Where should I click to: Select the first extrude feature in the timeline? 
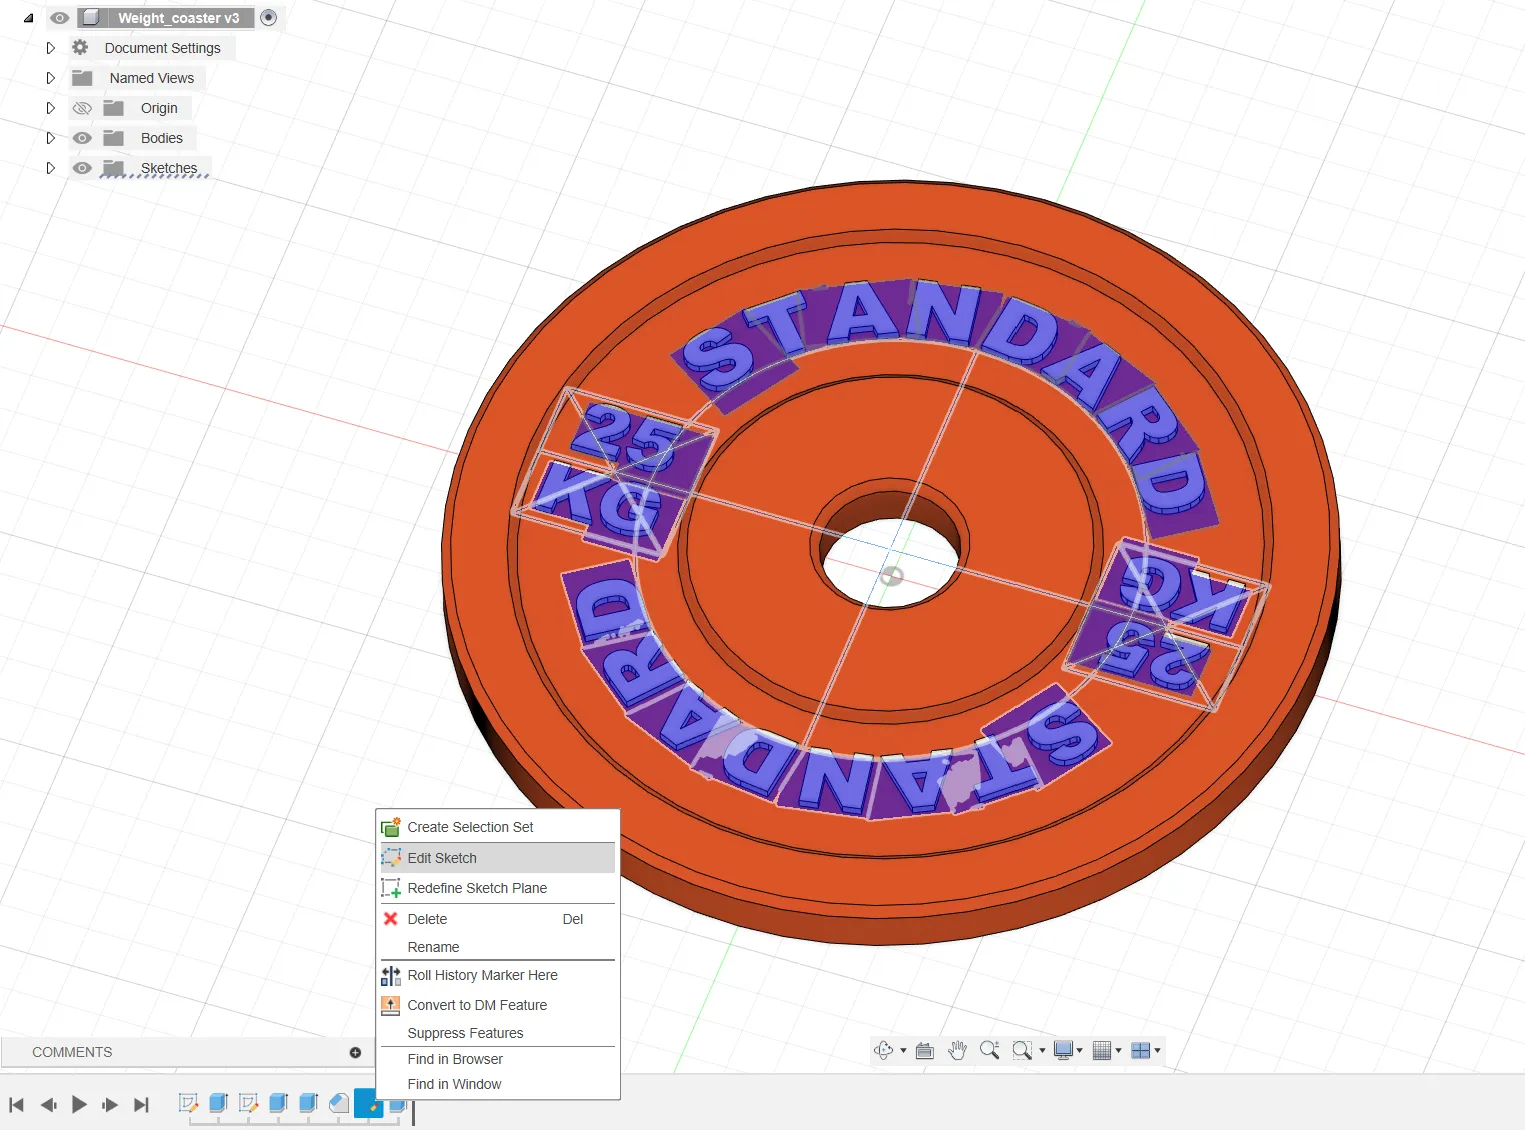point(218,1104)
